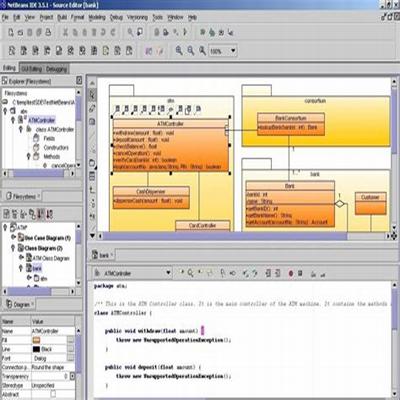Switch to the GUI Editing workspace tab
Viewport: 400px width, 400px height.
click(x=32, y=69)
